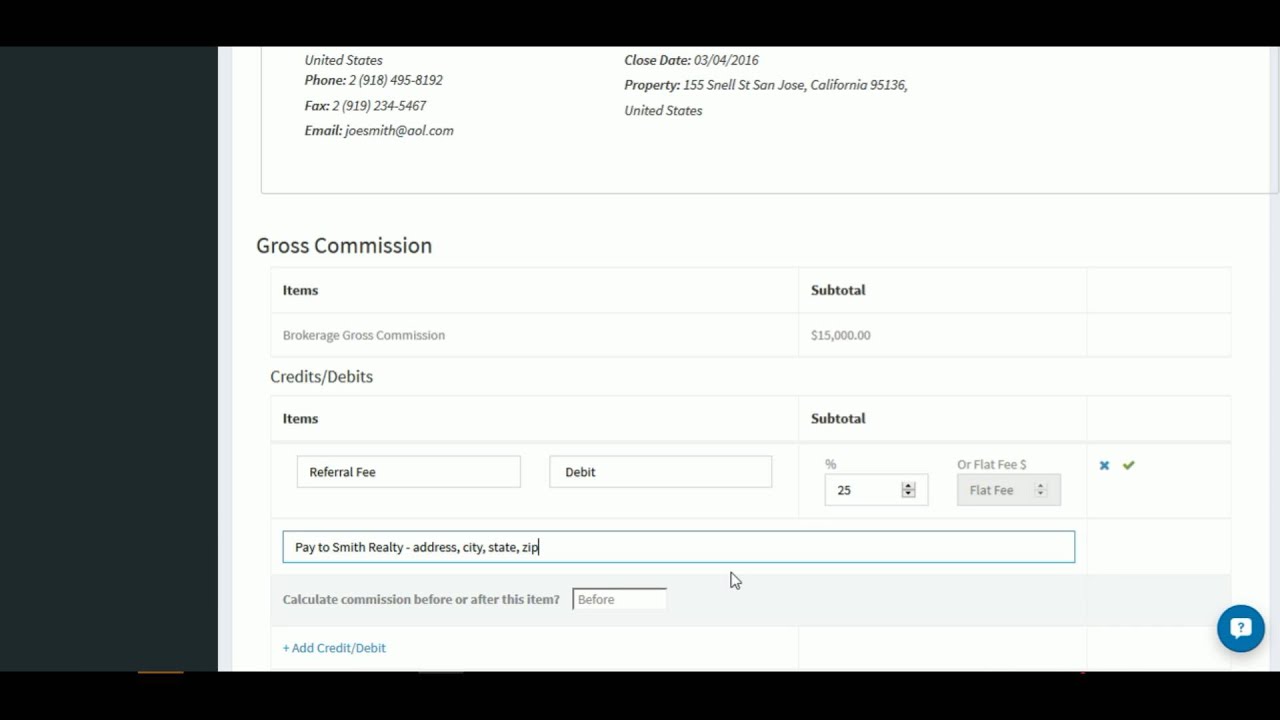The width and height of the screenshot is (1280, 720).
Task: Click the Close Date 03/04/2016 text
Action: point(691,60)
